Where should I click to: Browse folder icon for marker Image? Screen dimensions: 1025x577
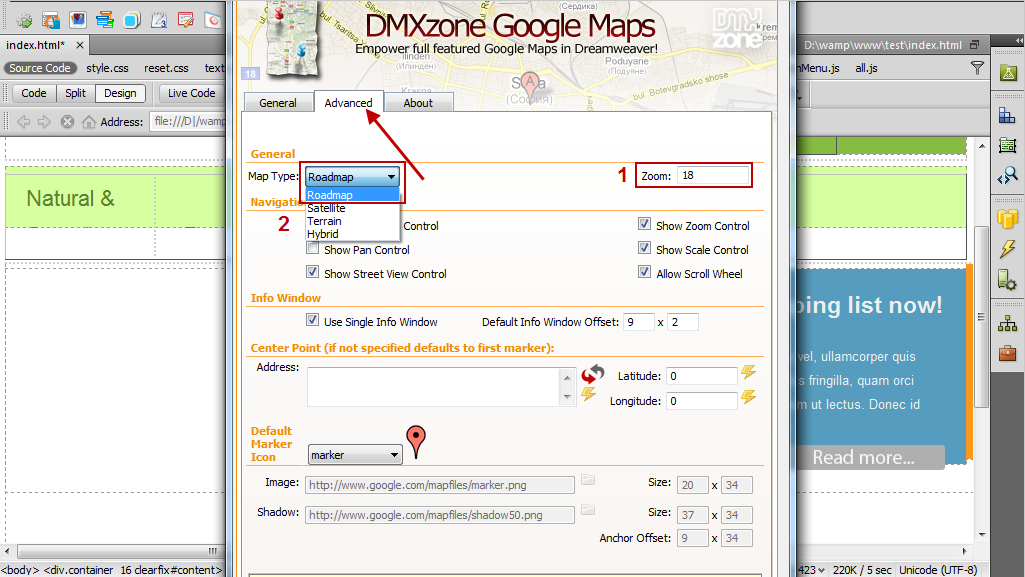588,480
